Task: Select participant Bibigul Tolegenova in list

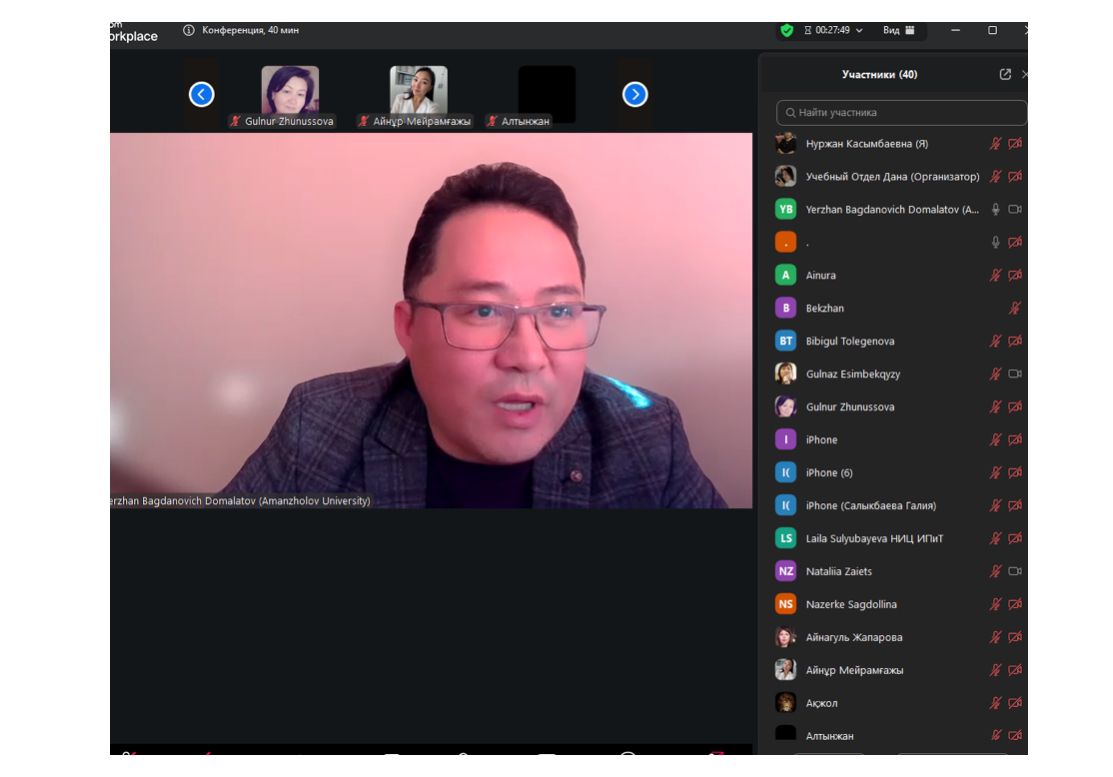Action: [x=850, y=341]
